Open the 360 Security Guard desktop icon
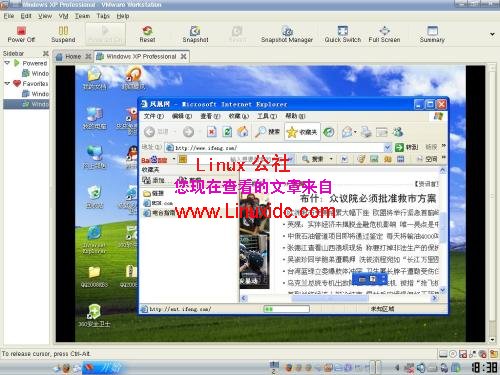500x375 pixels. click(94, 315)
